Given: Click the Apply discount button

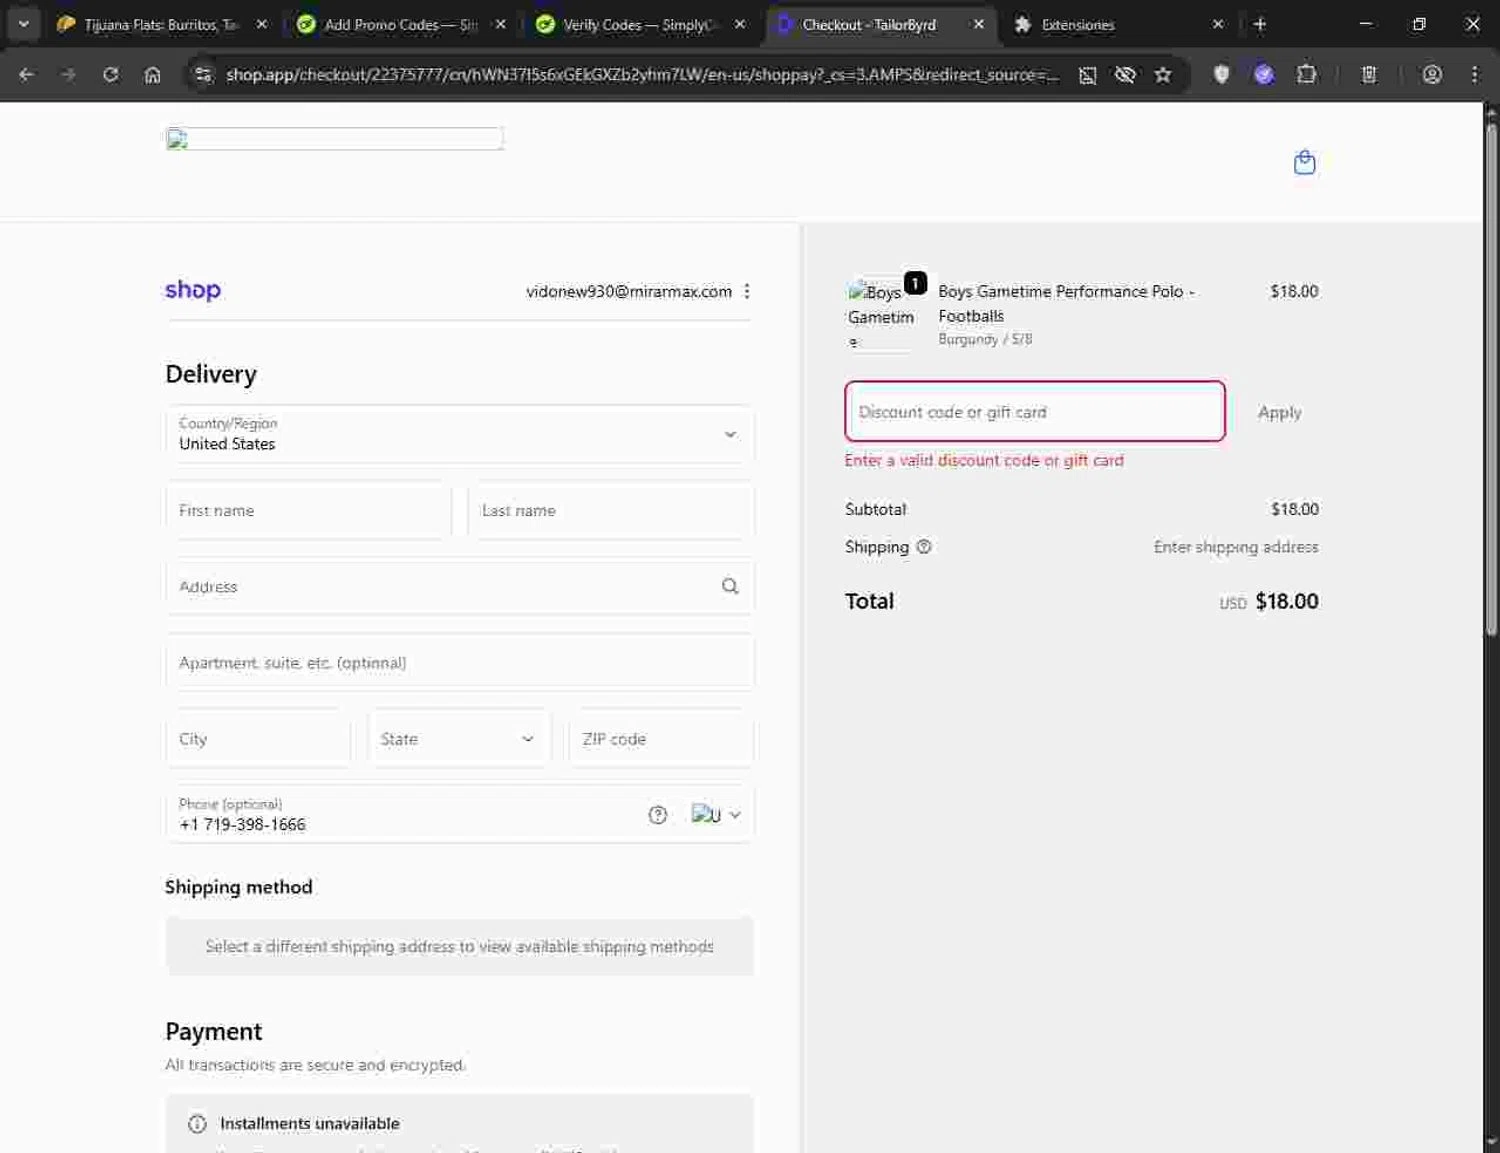Looking at the screenshot, I should point(1279,412).
